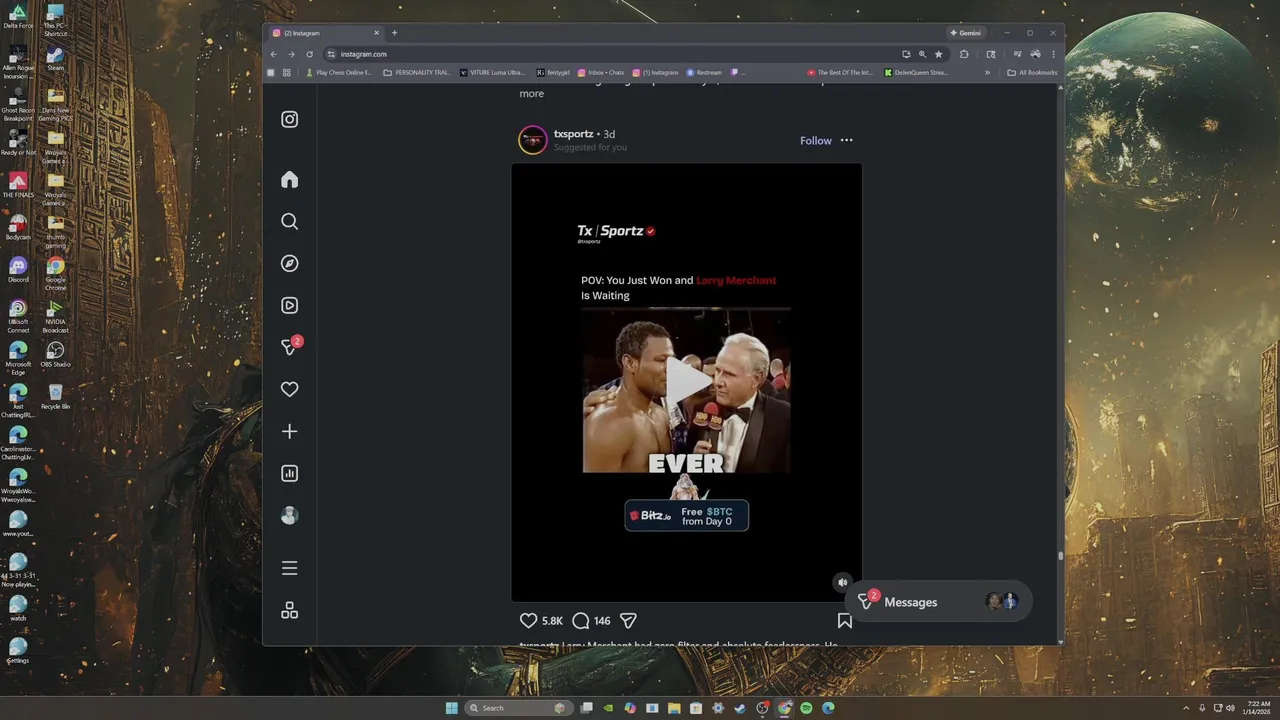
Task: Open the Chrome Extensions puzzle icon
Action: tap(964, 54)
